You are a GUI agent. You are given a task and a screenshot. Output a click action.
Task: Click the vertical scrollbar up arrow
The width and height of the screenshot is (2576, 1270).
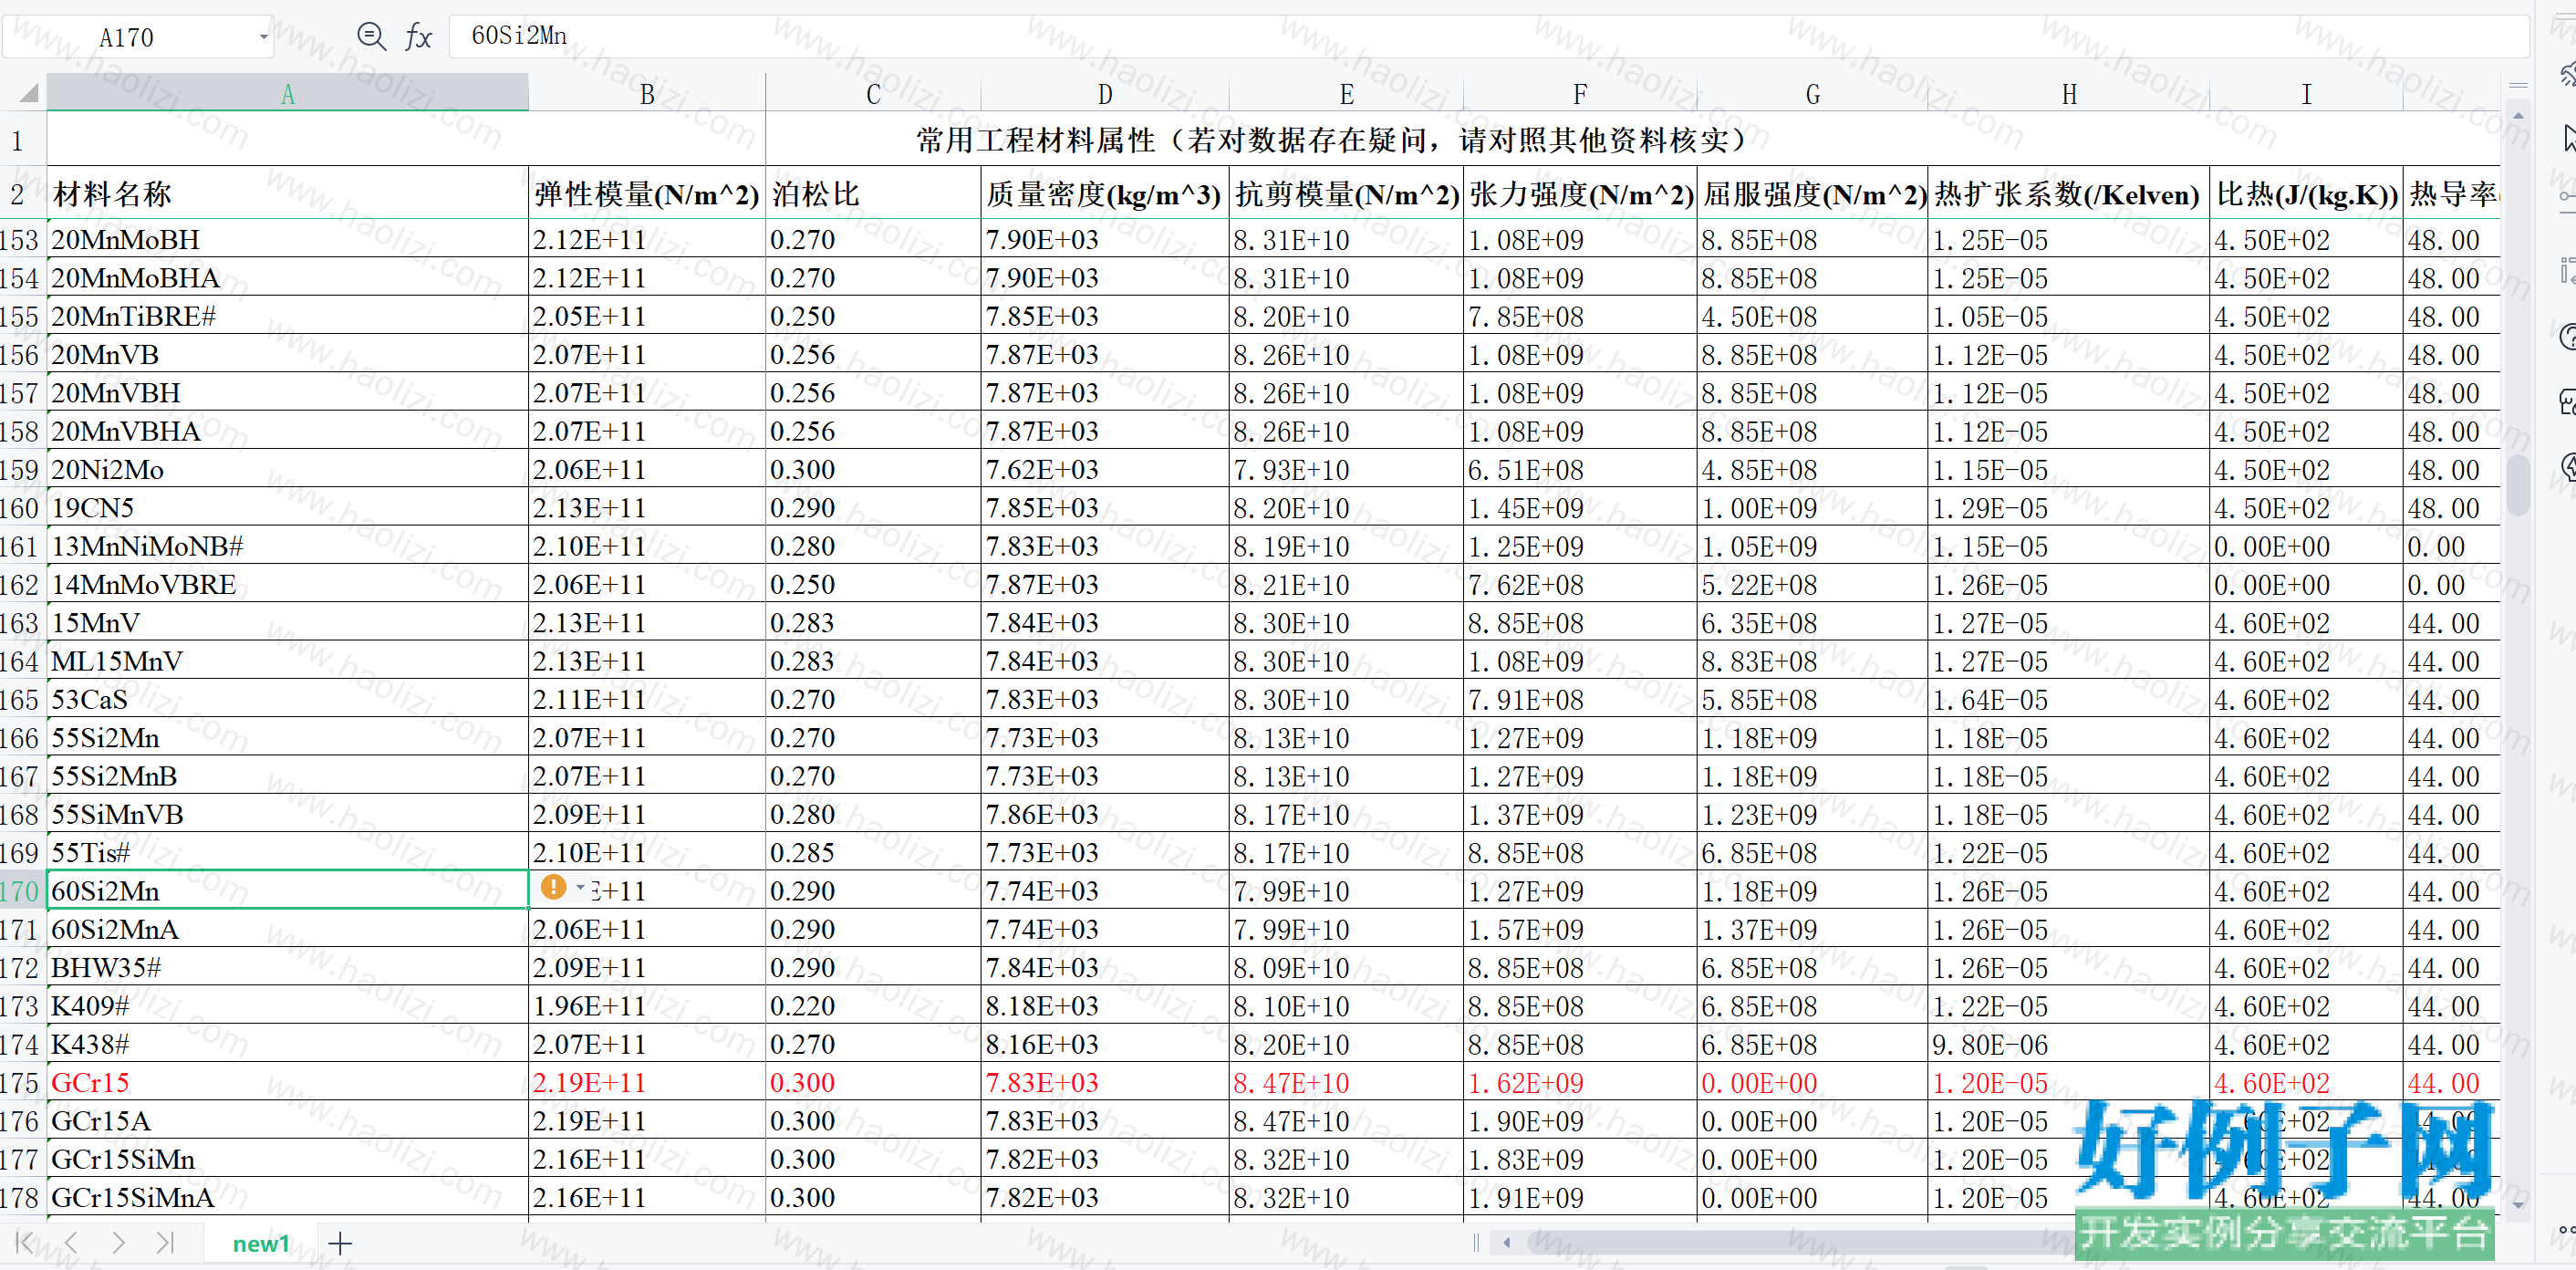click(2518, 117)
